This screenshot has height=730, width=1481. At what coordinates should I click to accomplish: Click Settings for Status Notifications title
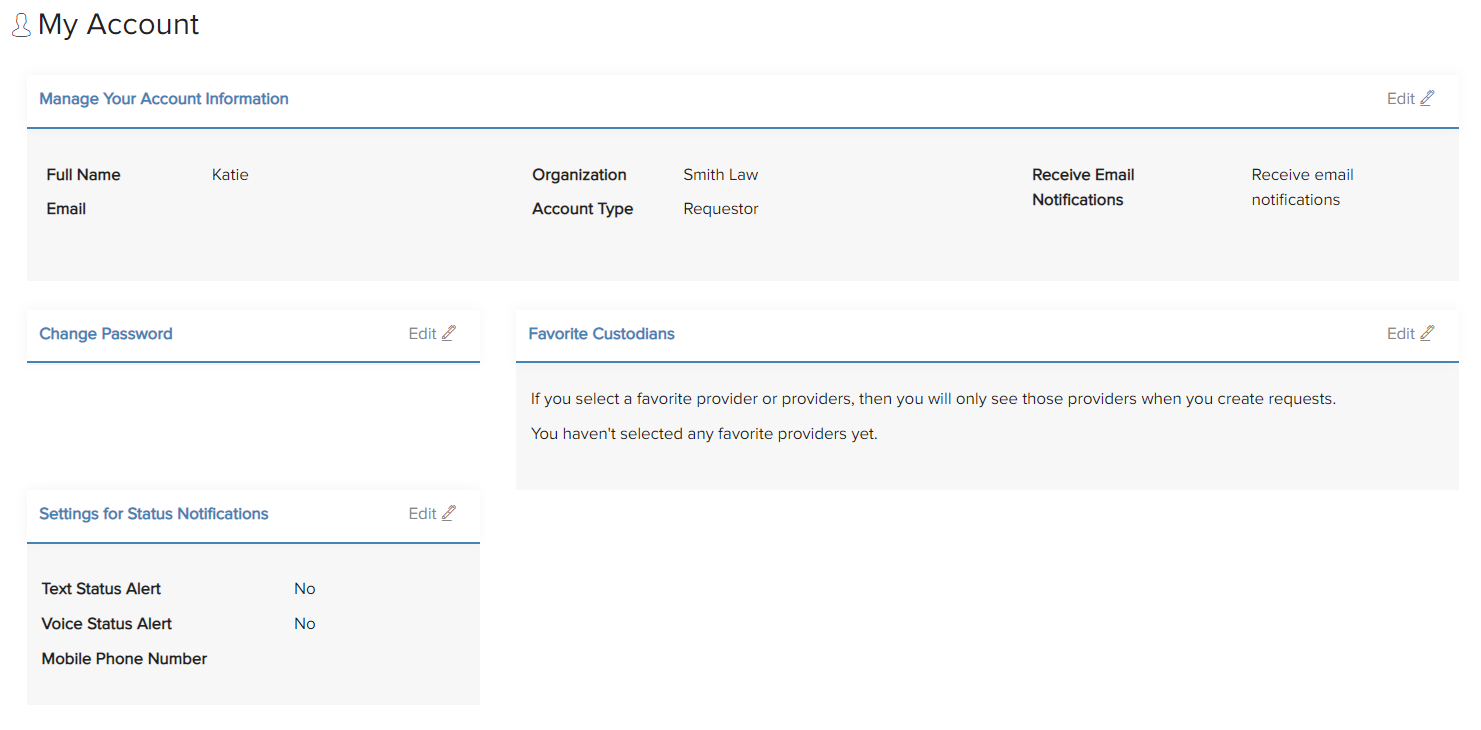point(154,513)
